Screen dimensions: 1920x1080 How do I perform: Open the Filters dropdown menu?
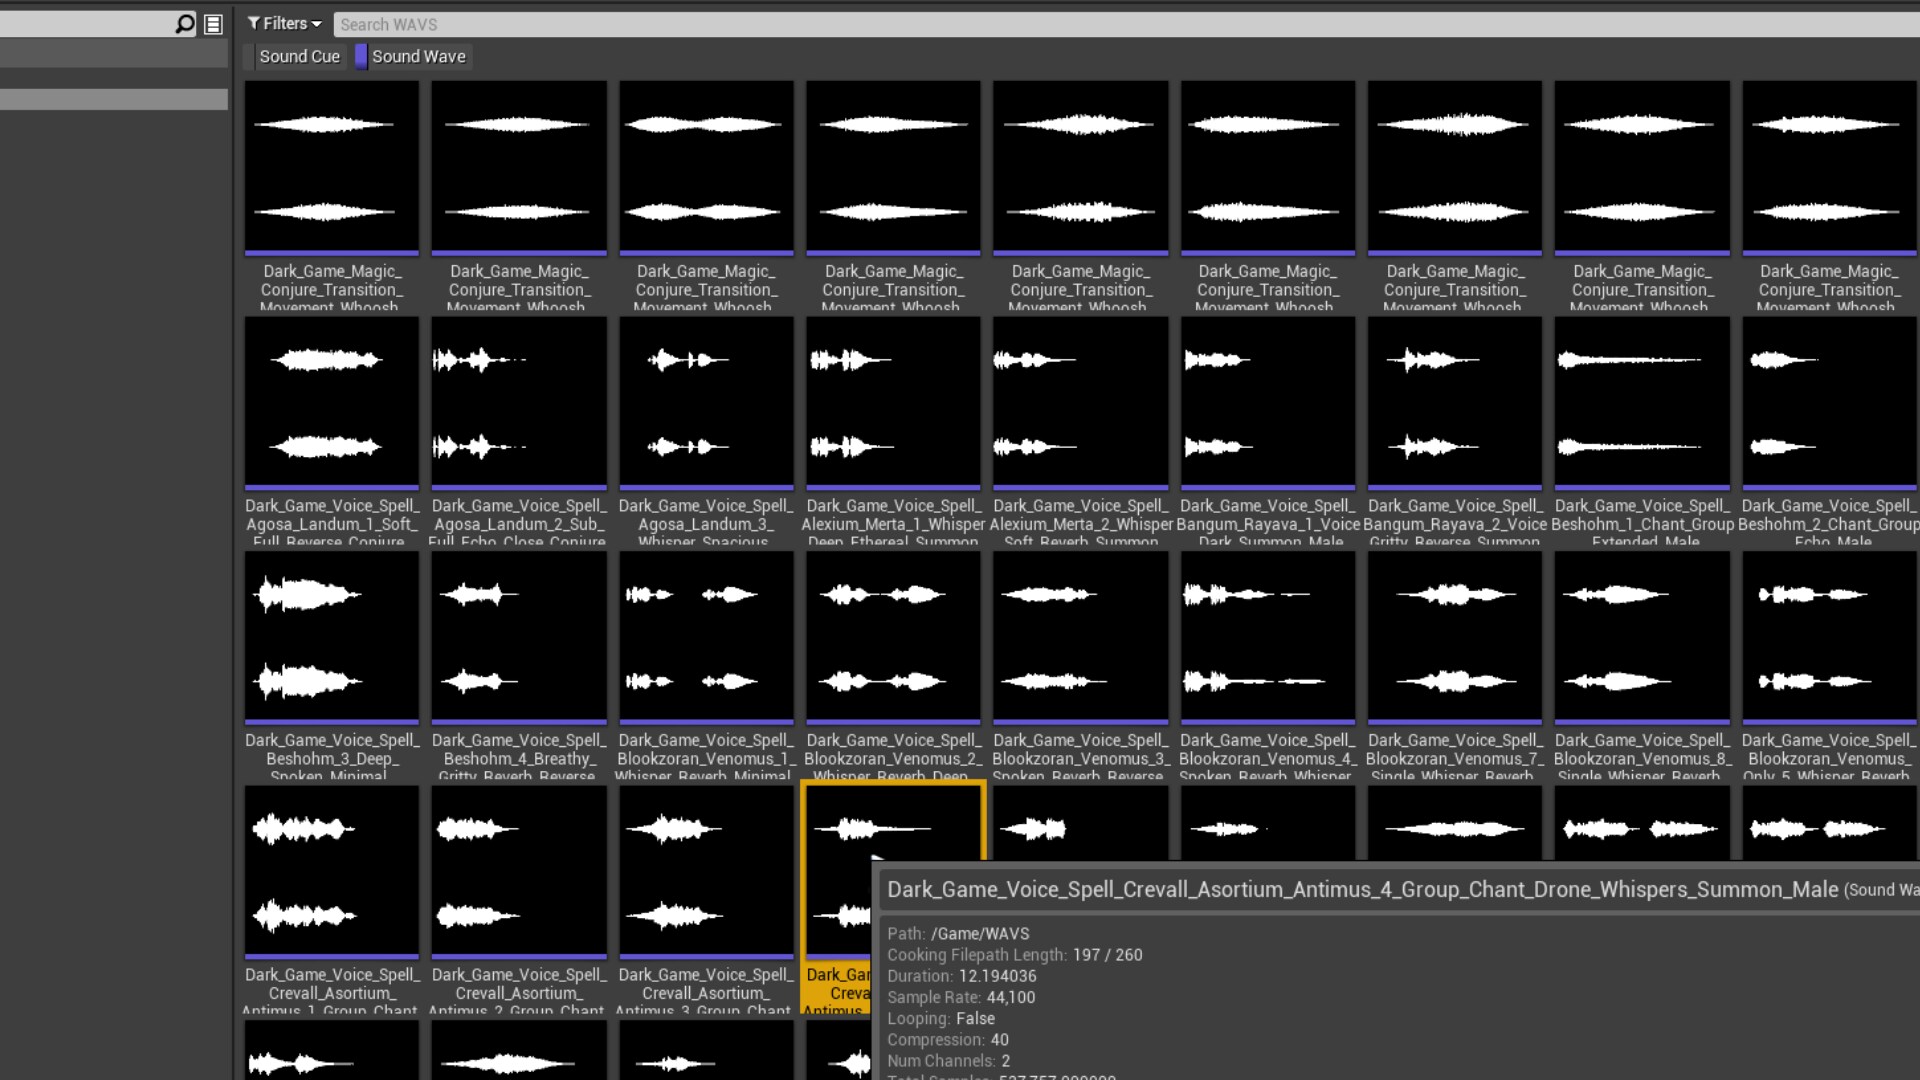[x=285, y=23]
